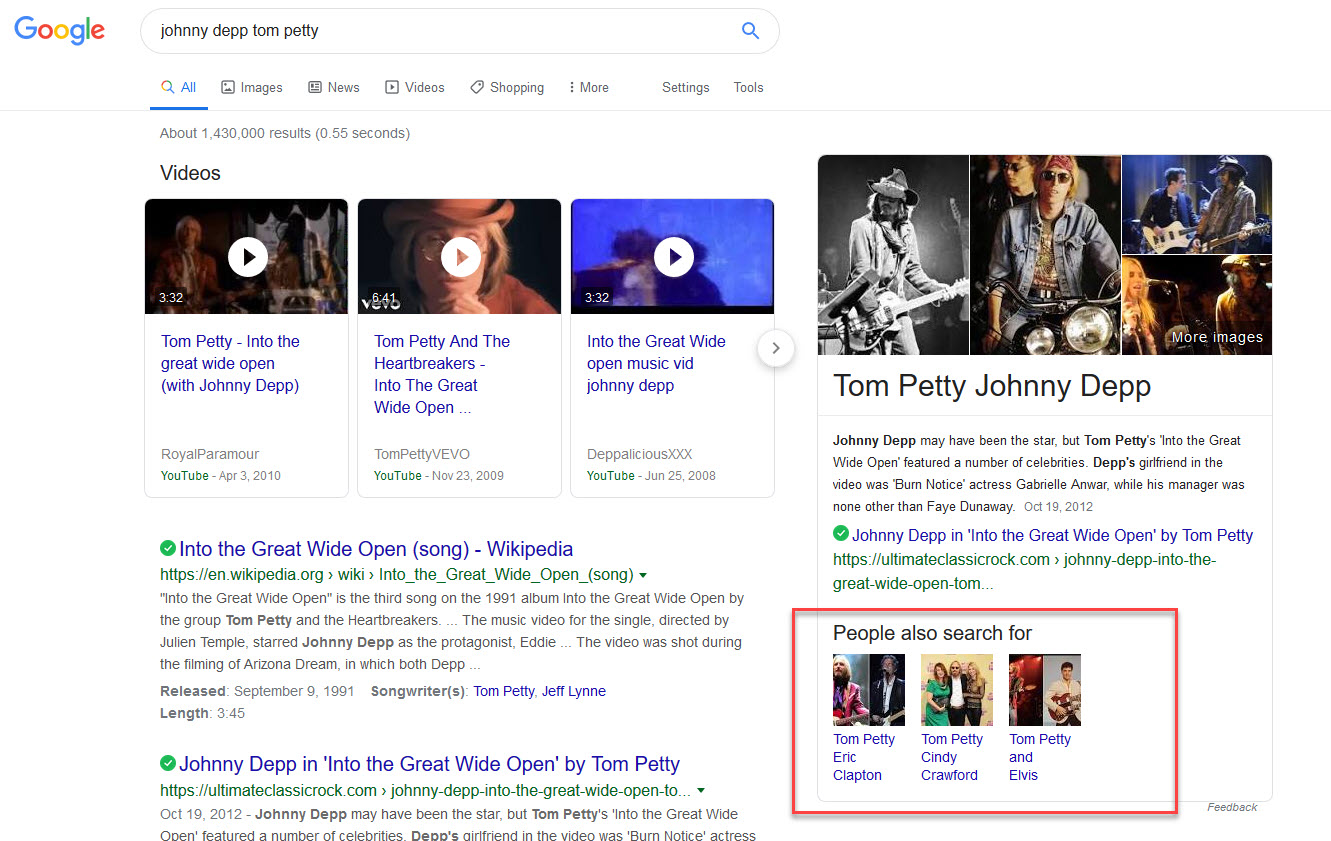The image size is (1331, 841).
Task: Select Tom Petty Eric Clapton thumbnail
Action: [x=868, y=690]
